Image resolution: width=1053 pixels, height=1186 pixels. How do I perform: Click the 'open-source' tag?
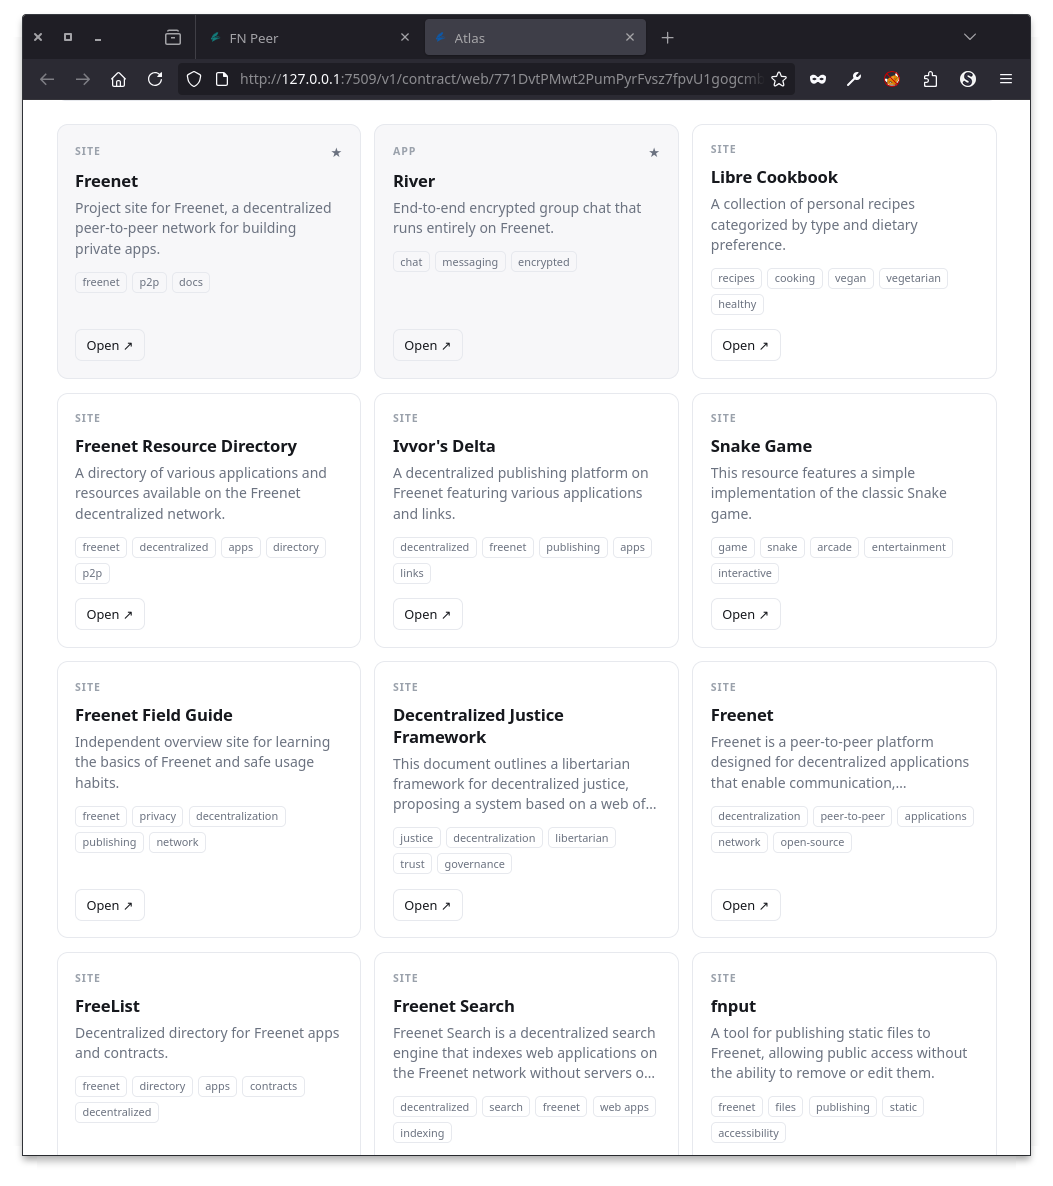tap(812, 843)
